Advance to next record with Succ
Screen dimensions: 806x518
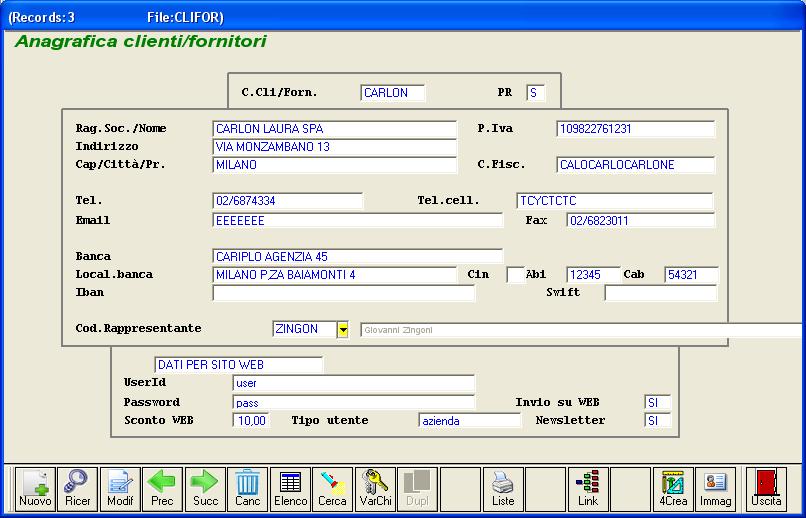pyautogui.click(x=205, y=489)
